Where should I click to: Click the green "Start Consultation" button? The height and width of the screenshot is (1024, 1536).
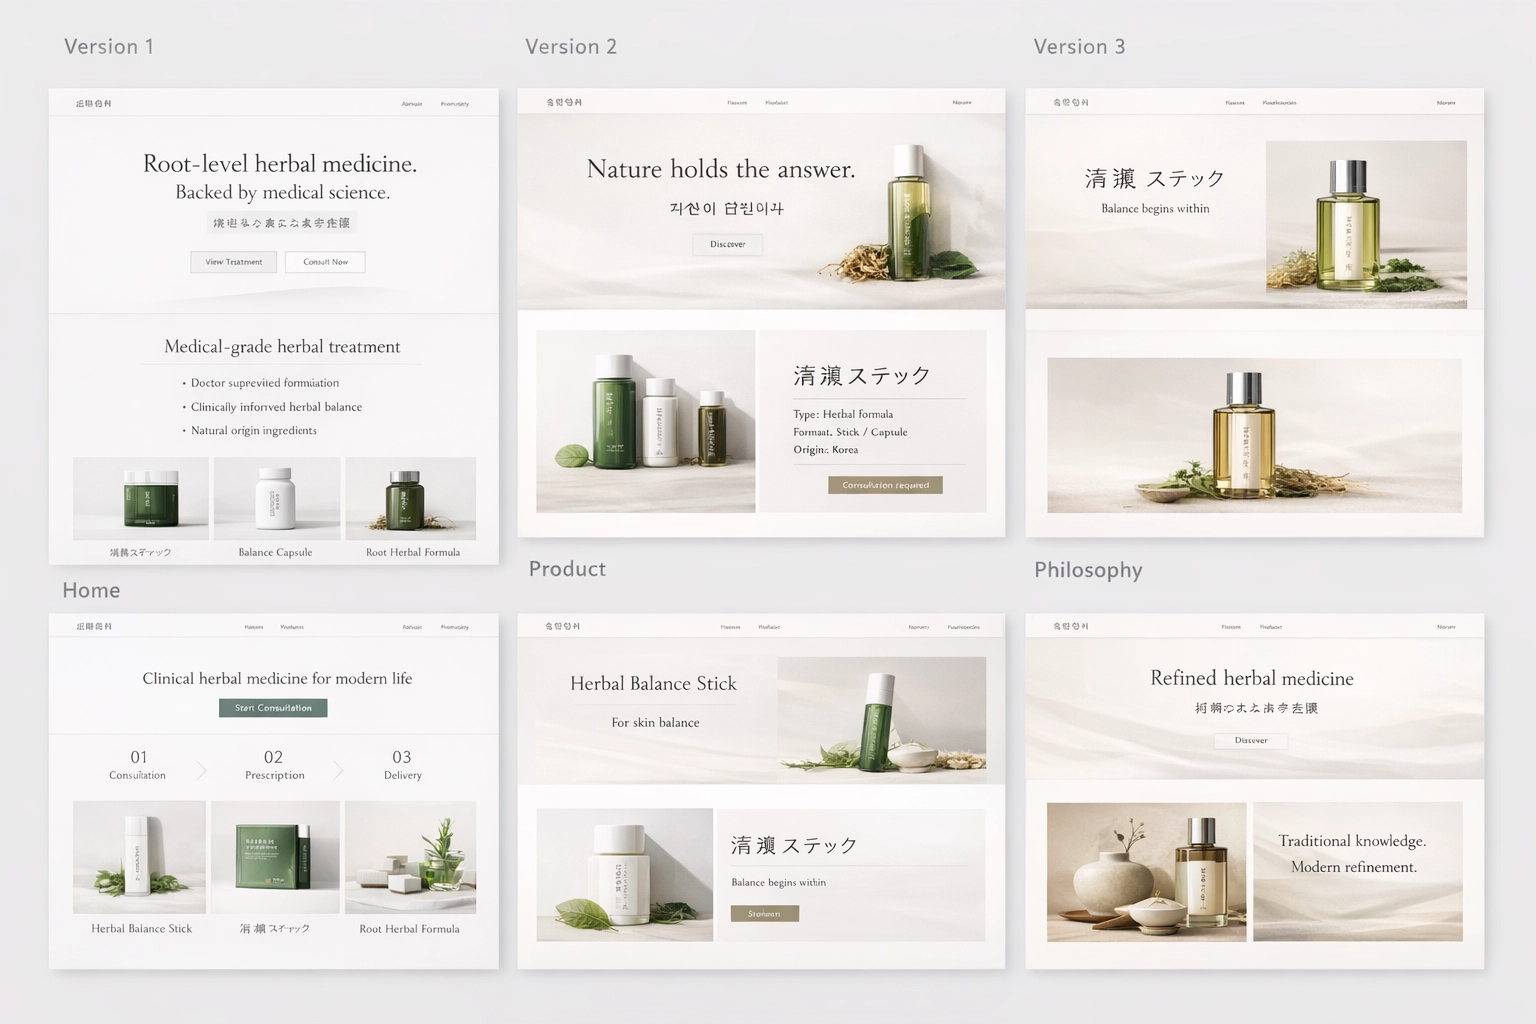click(273, 708)
